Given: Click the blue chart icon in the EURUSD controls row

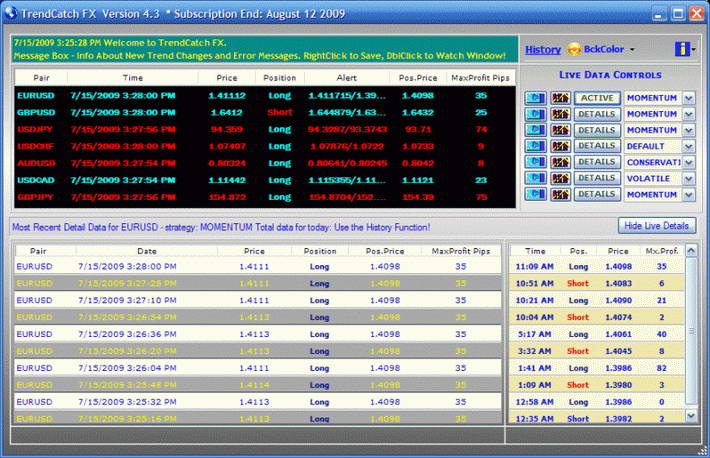Looking at the screenshot, I should [535, 98].
